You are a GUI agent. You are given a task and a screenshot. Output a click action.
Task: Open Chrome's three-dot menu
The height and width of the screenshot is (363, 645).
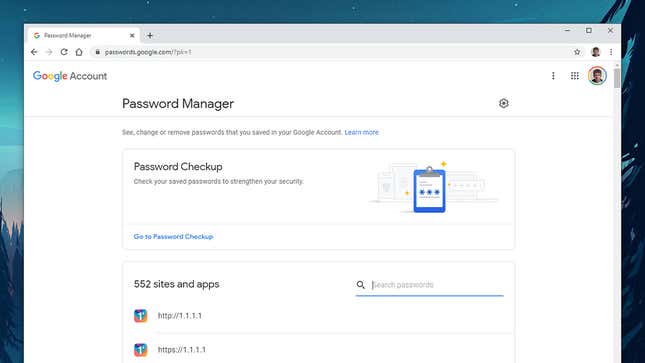click(611, 52)
